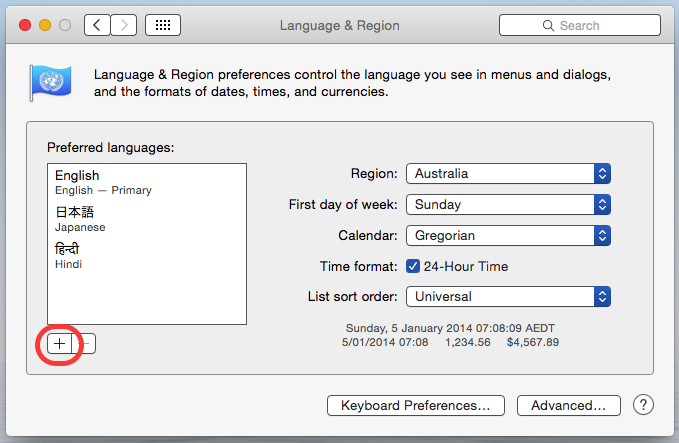The image size is (679, 443).
Task: Show all preferences with the grid icon
Action: pos(163,25)
